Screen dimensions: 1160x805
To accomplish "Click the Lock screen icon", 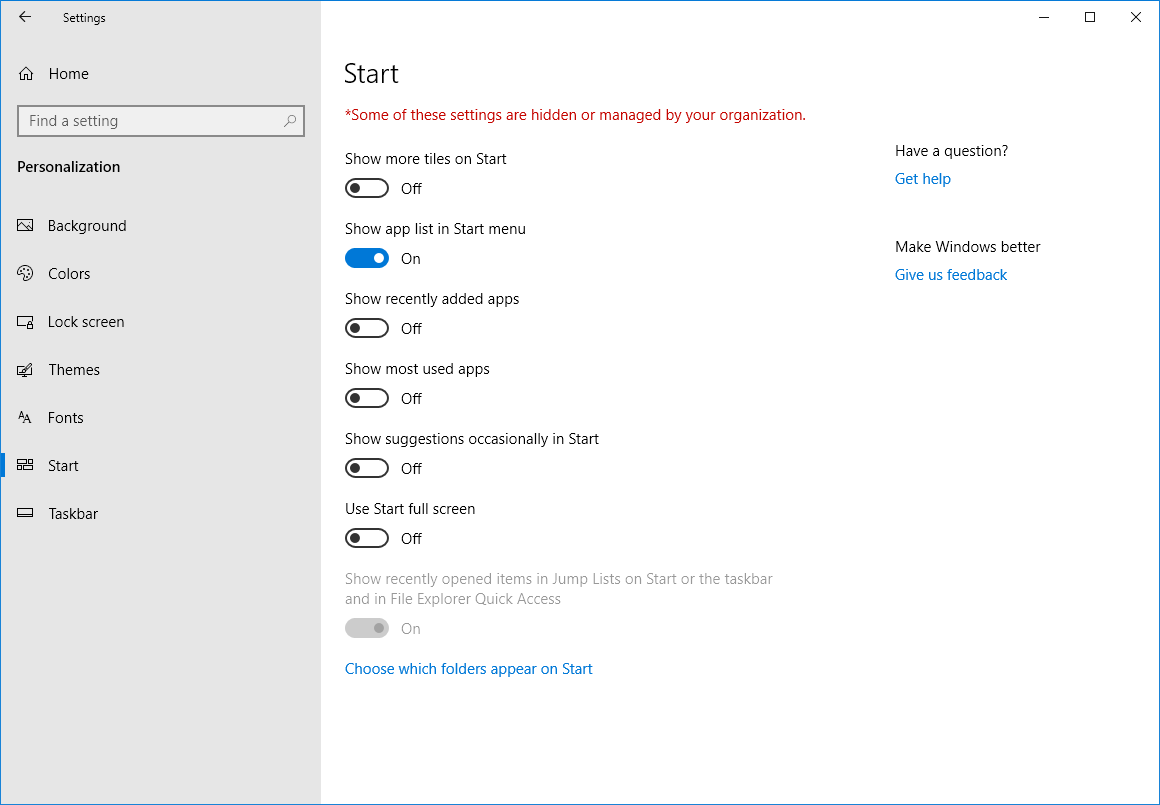I will pos(25,322).
